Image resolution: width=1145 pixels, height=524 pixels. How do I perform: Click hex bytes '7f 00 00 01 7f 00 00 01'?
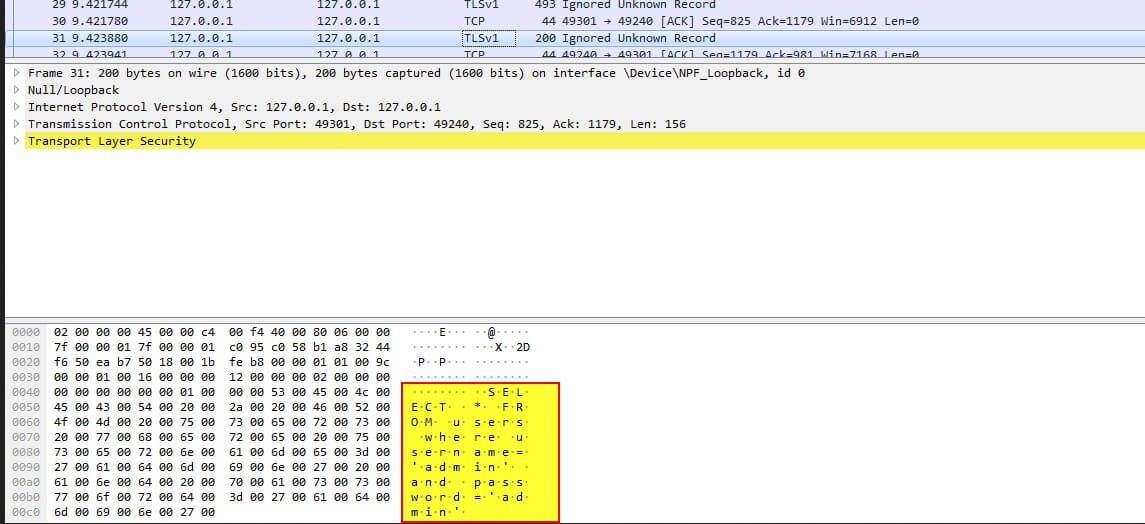[x=134, y=347]
